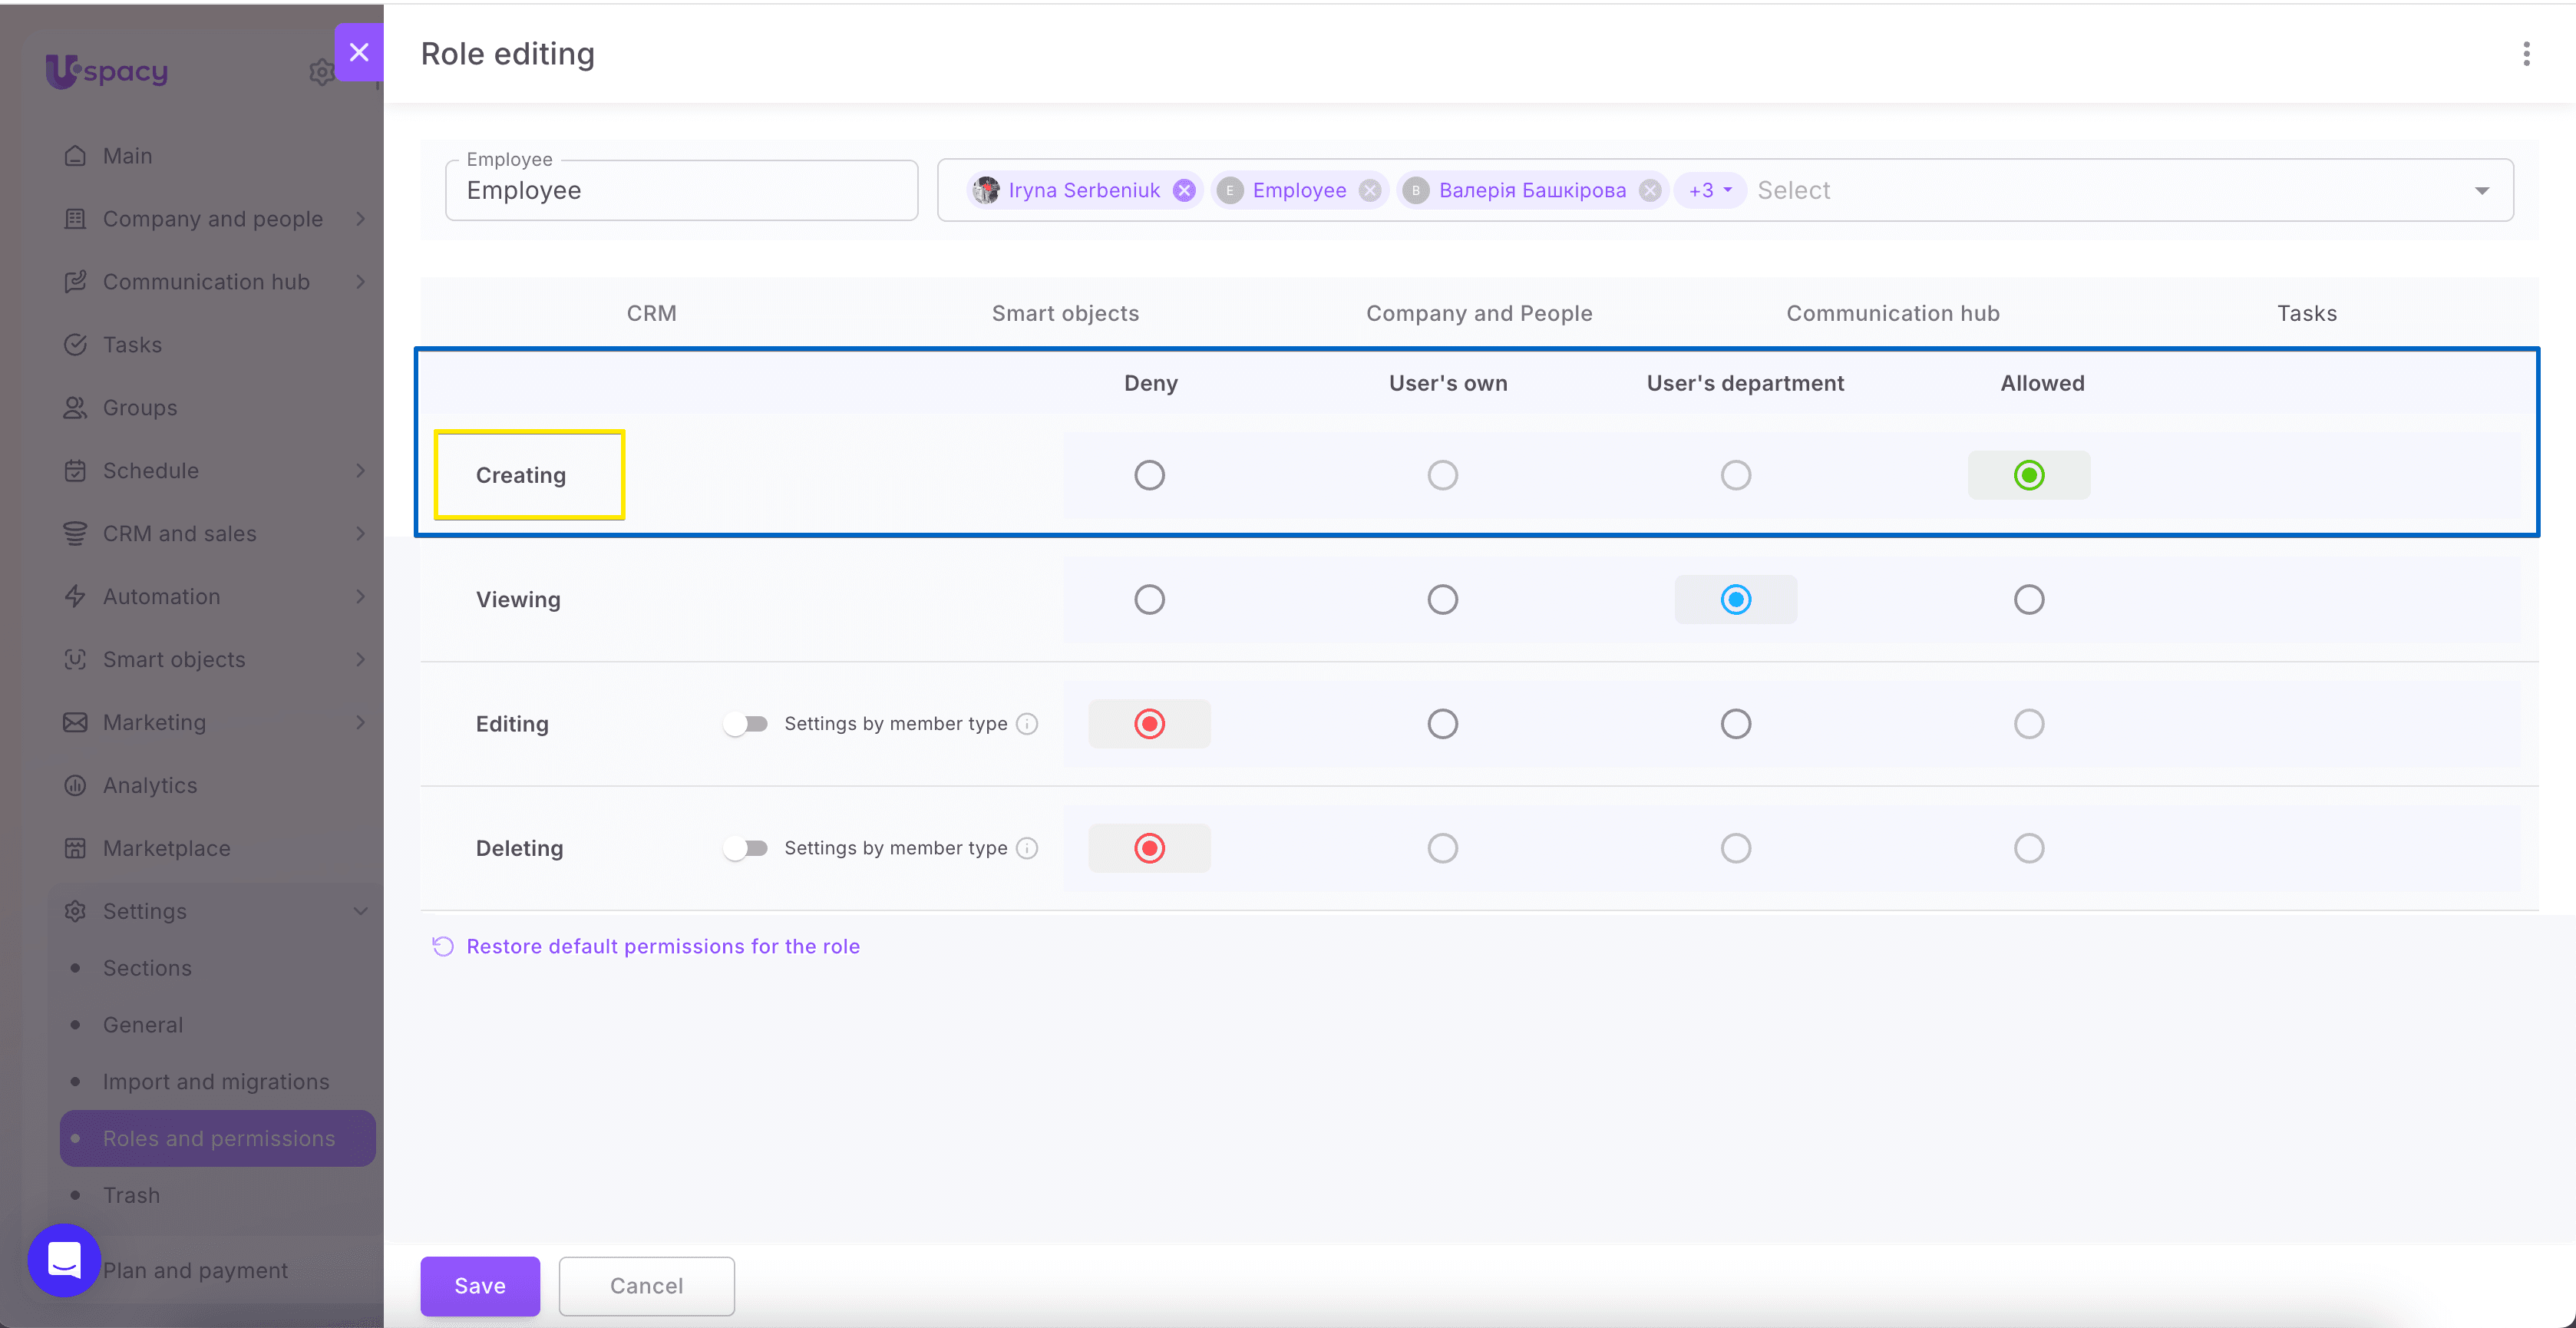Set Creating permission to User's own
The image size is (2576, 1328).
1443,475
